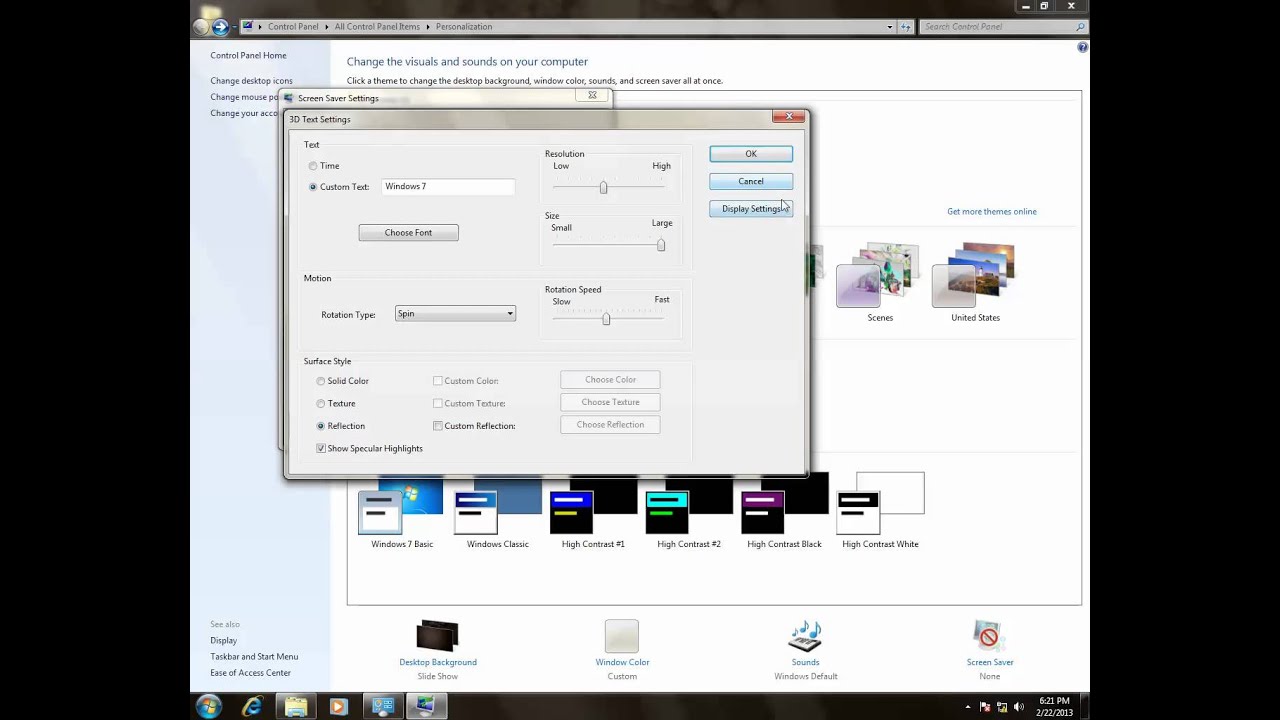Open the Rotation Type dropdown

point(455,314)
